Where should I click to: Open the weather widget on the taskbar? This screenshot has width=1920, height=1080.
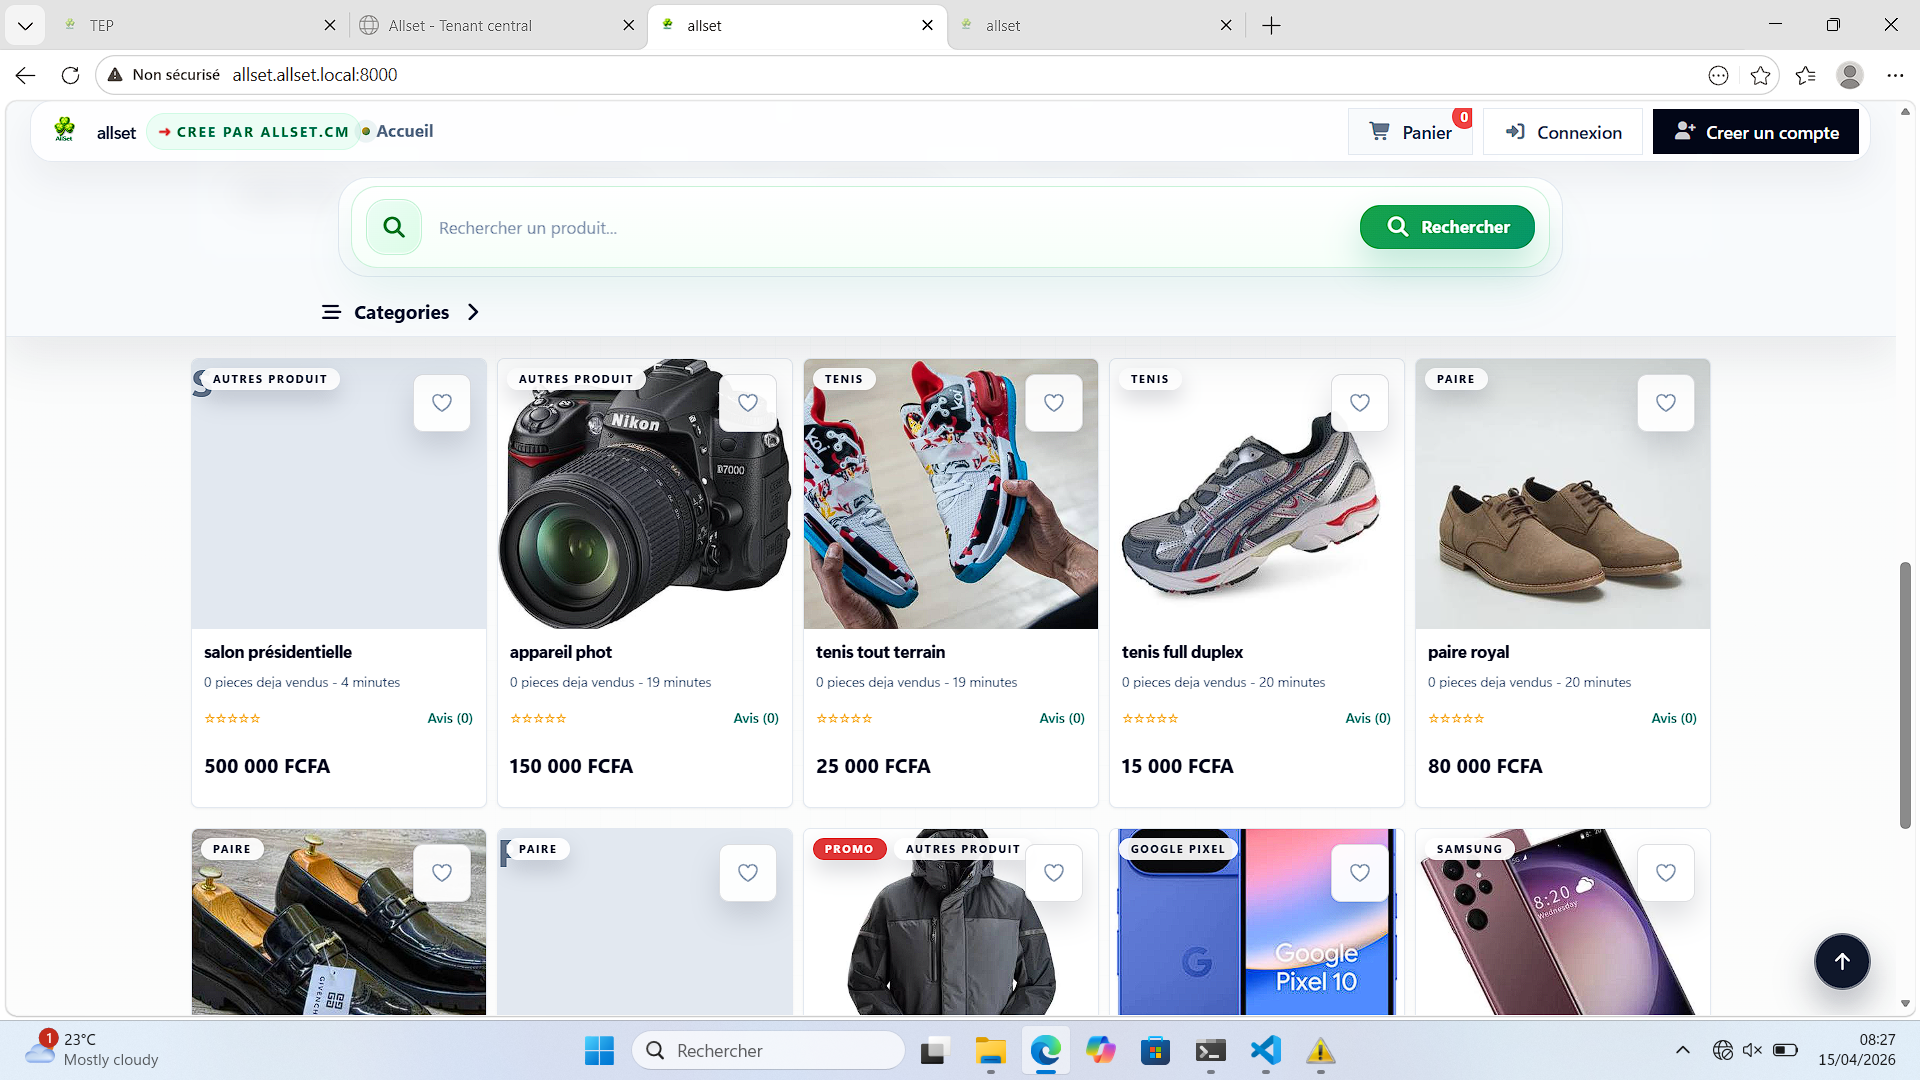tap(92, 1050)
